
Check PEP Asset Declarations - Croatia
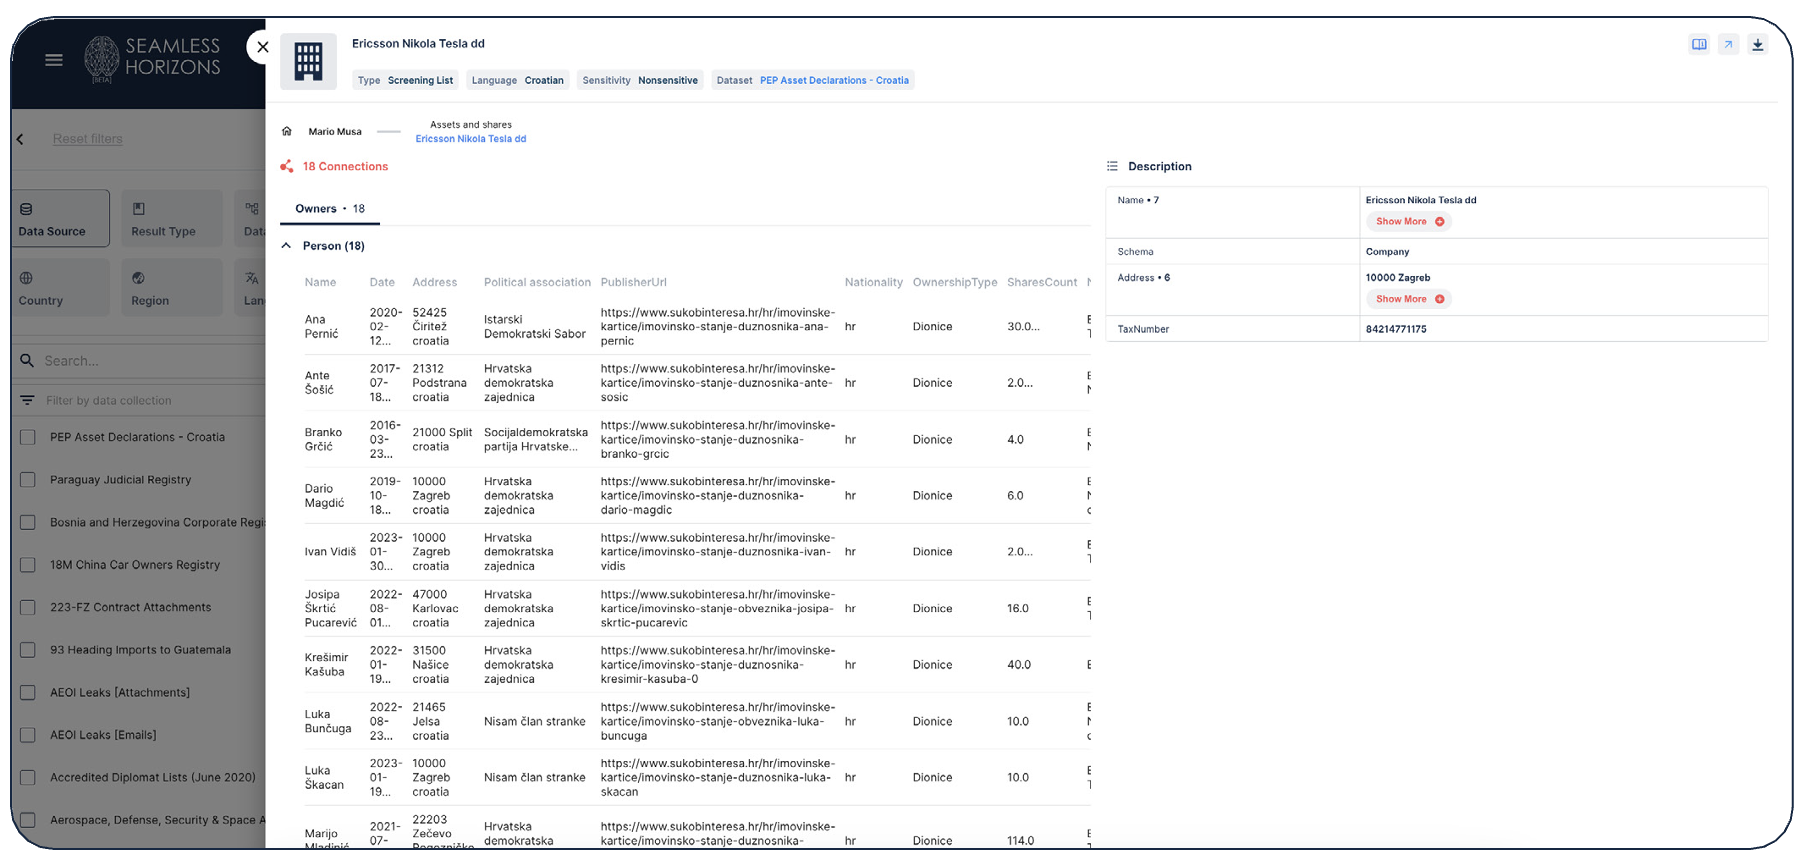click(x=28, y=437)
